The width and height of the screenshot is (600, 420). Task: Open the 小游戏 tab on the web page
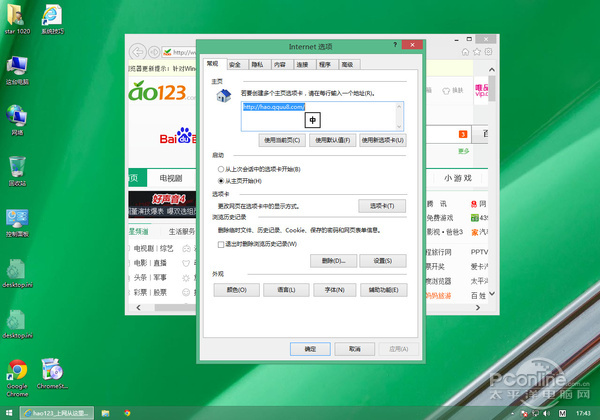[x=458, y=178]
